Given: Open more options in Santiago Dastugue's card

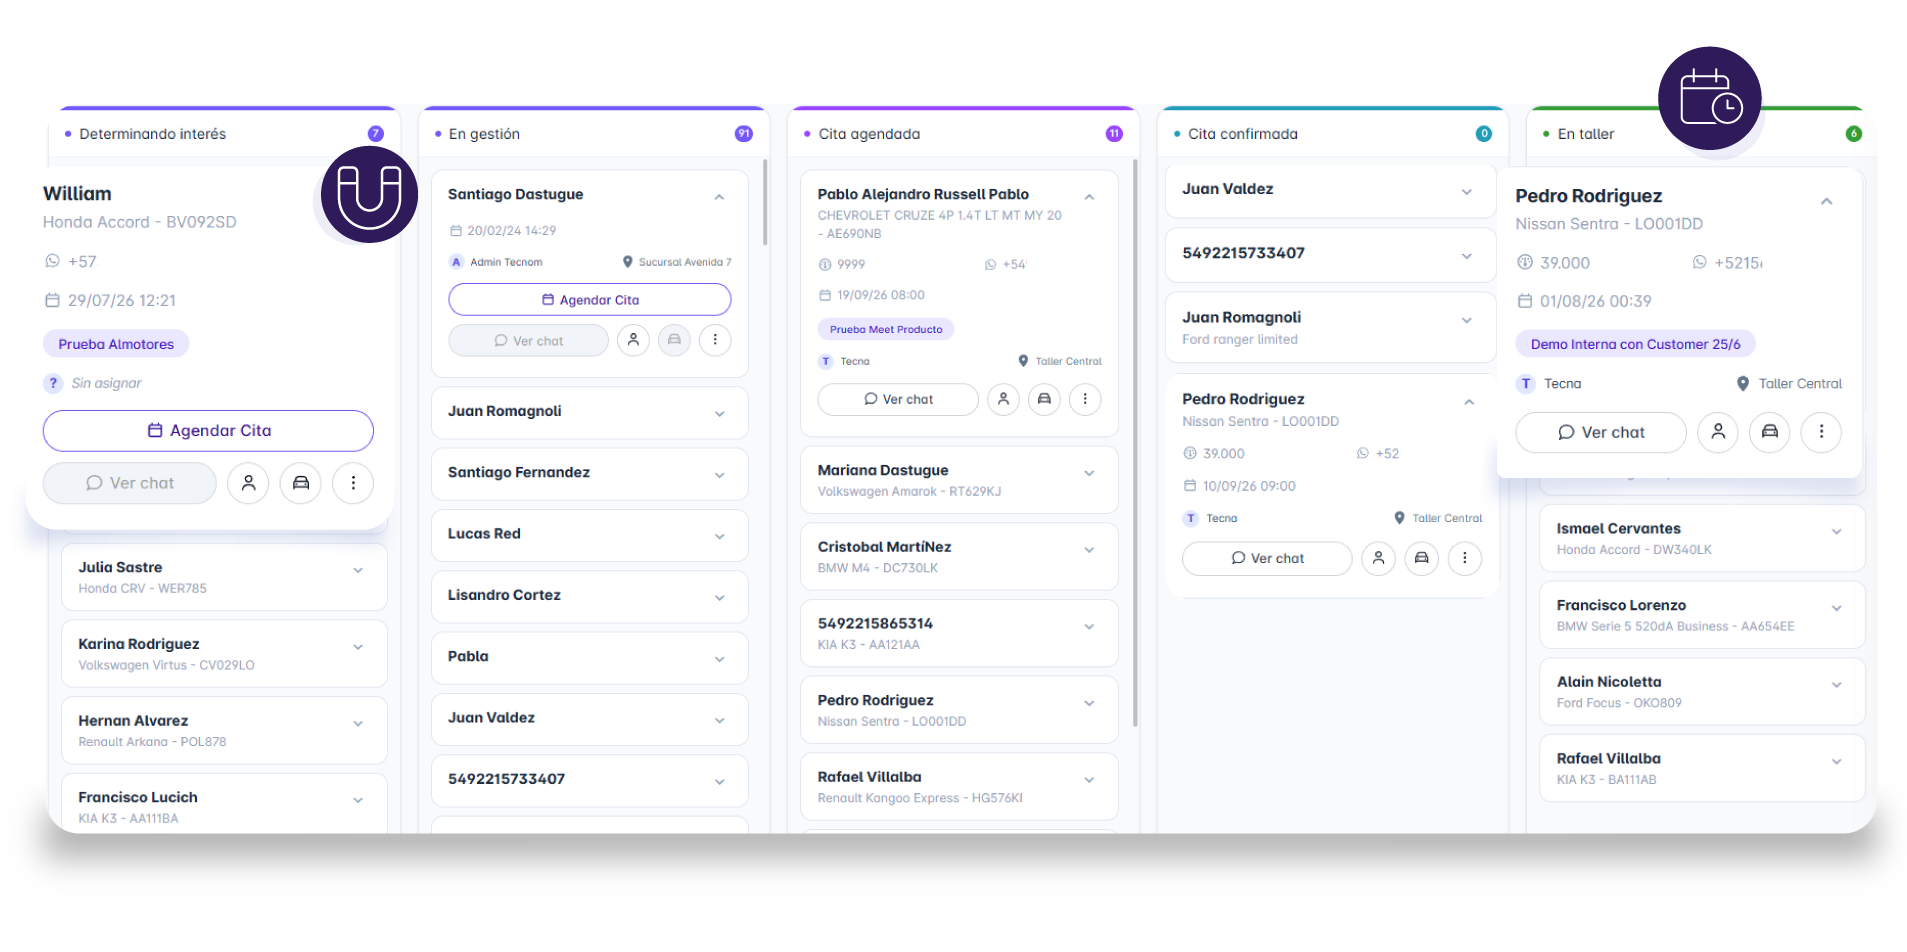Looking at the screenshot, I should (715, 340).
